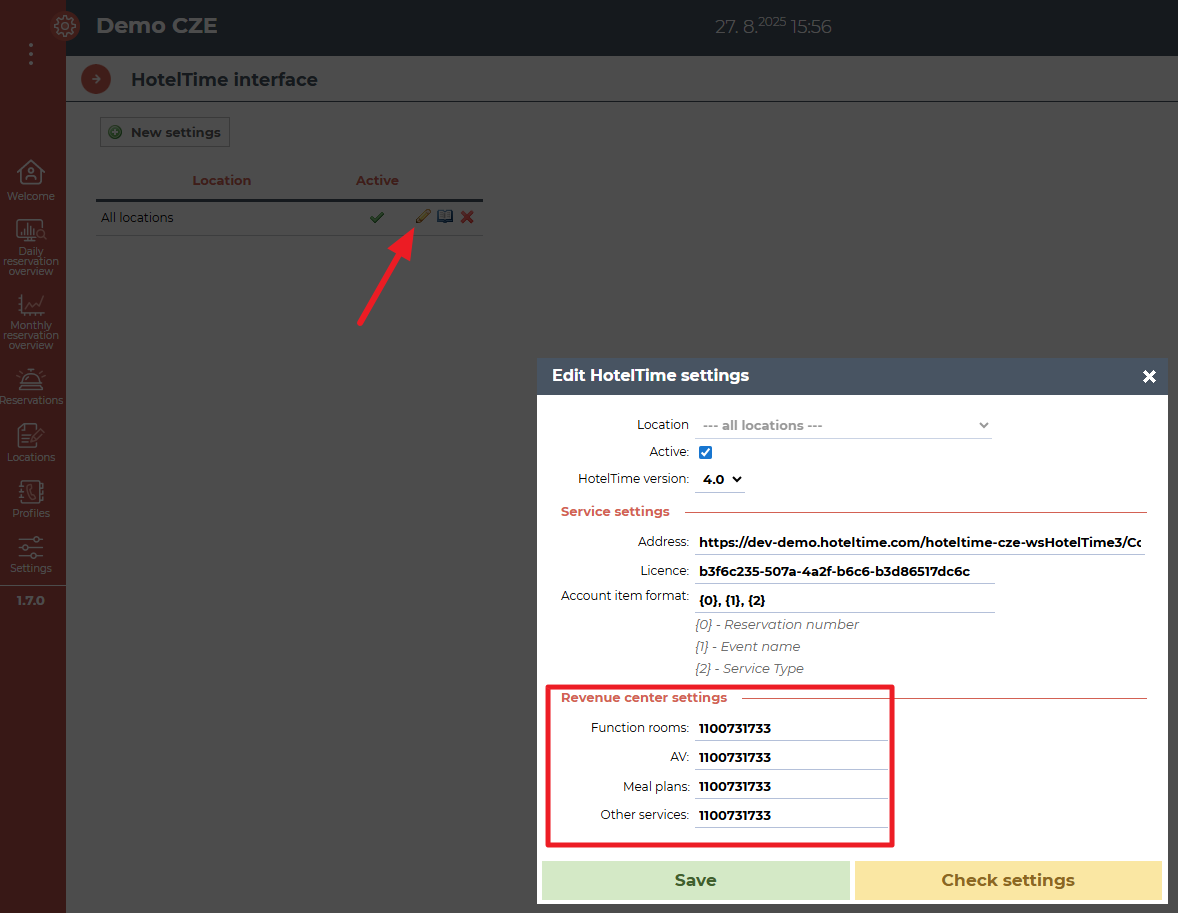This screenshot has width=1178, height=913.
Task: Click the Address input field
Action: 920,543
